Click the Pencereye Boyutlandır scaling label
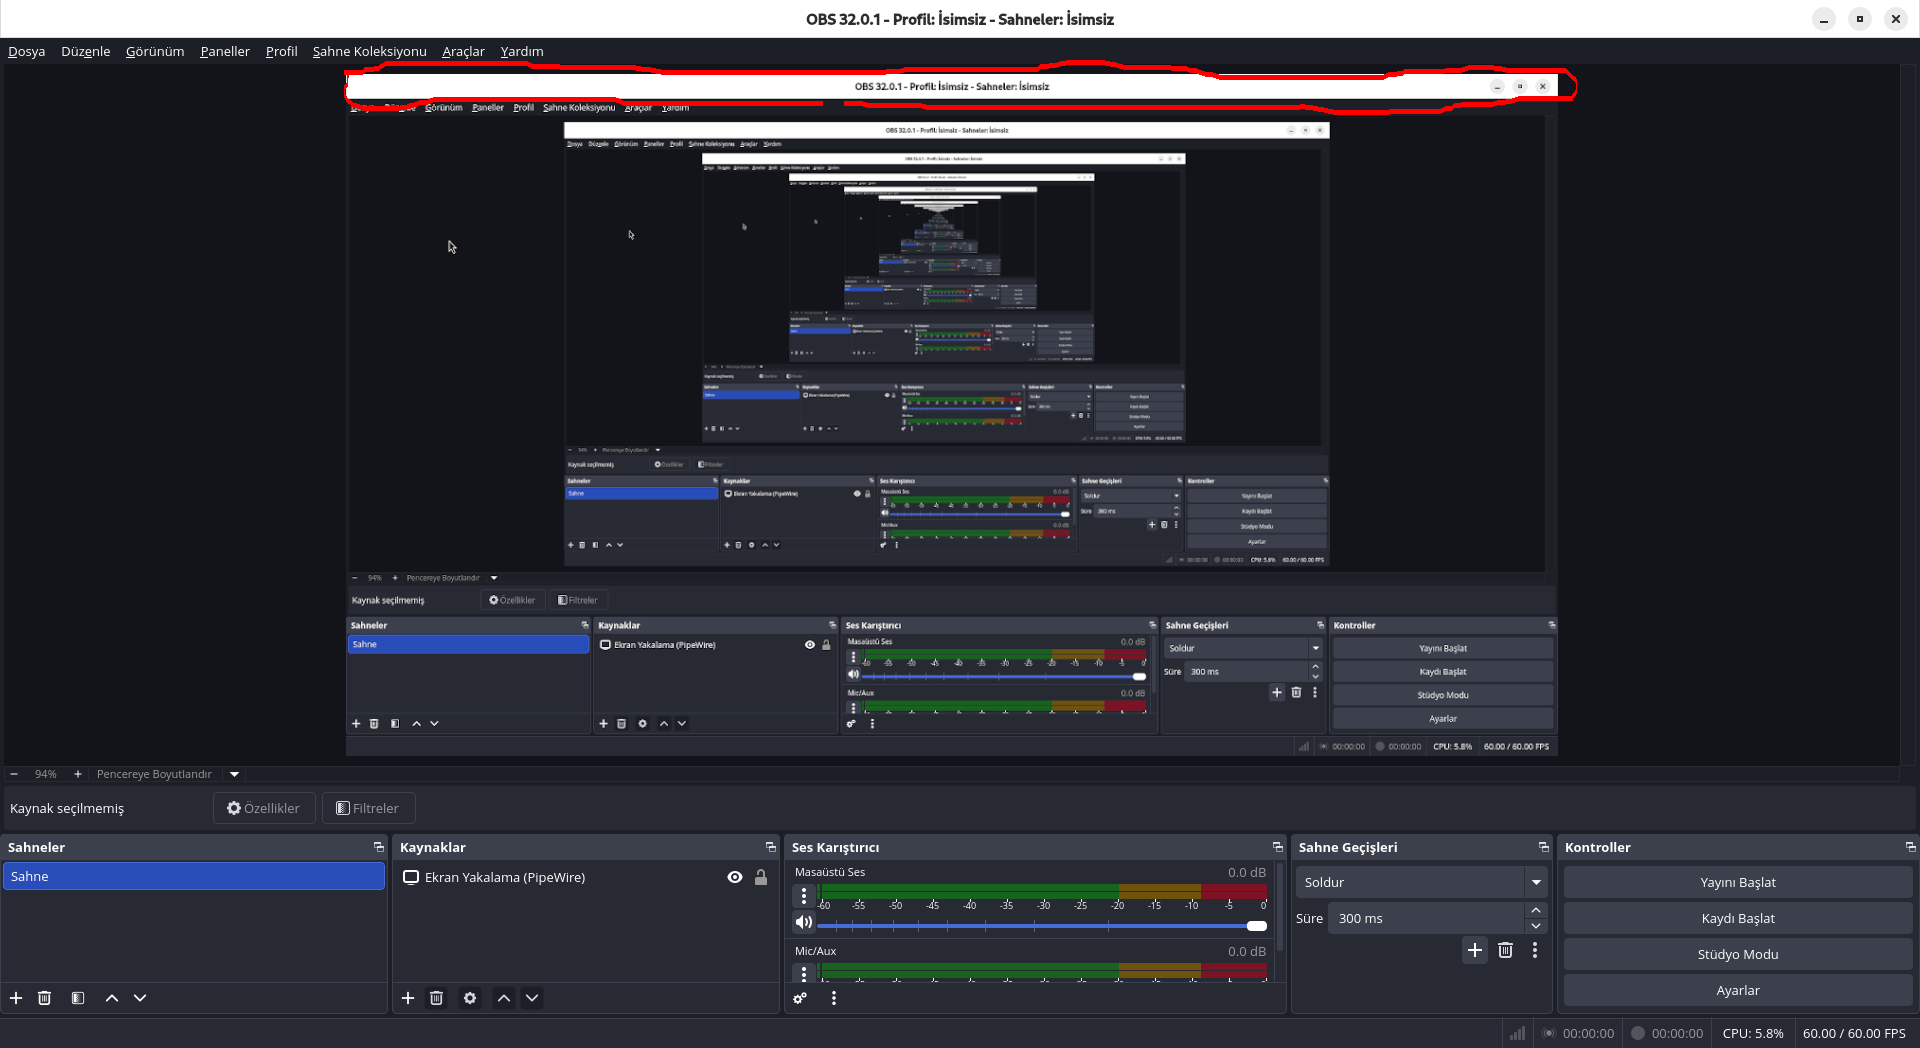 [154, 774]
